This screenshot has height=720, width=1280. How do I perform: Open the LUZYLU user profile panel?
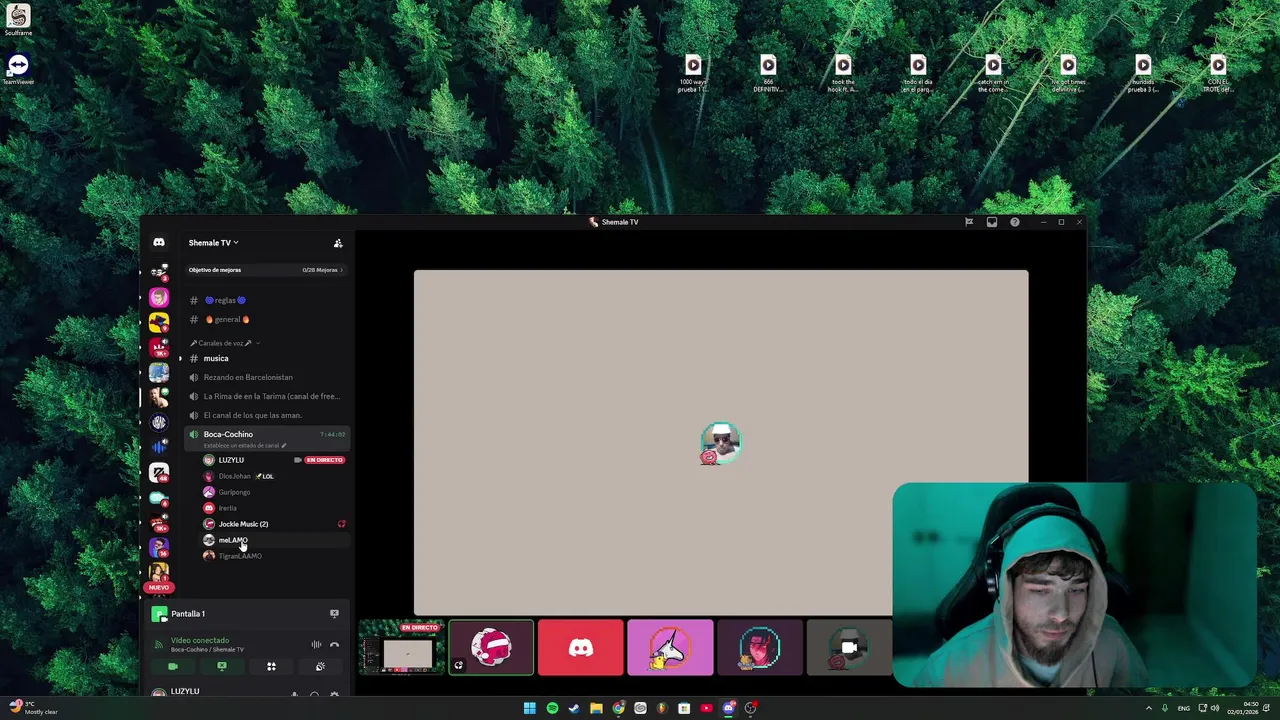pos(185,691)
